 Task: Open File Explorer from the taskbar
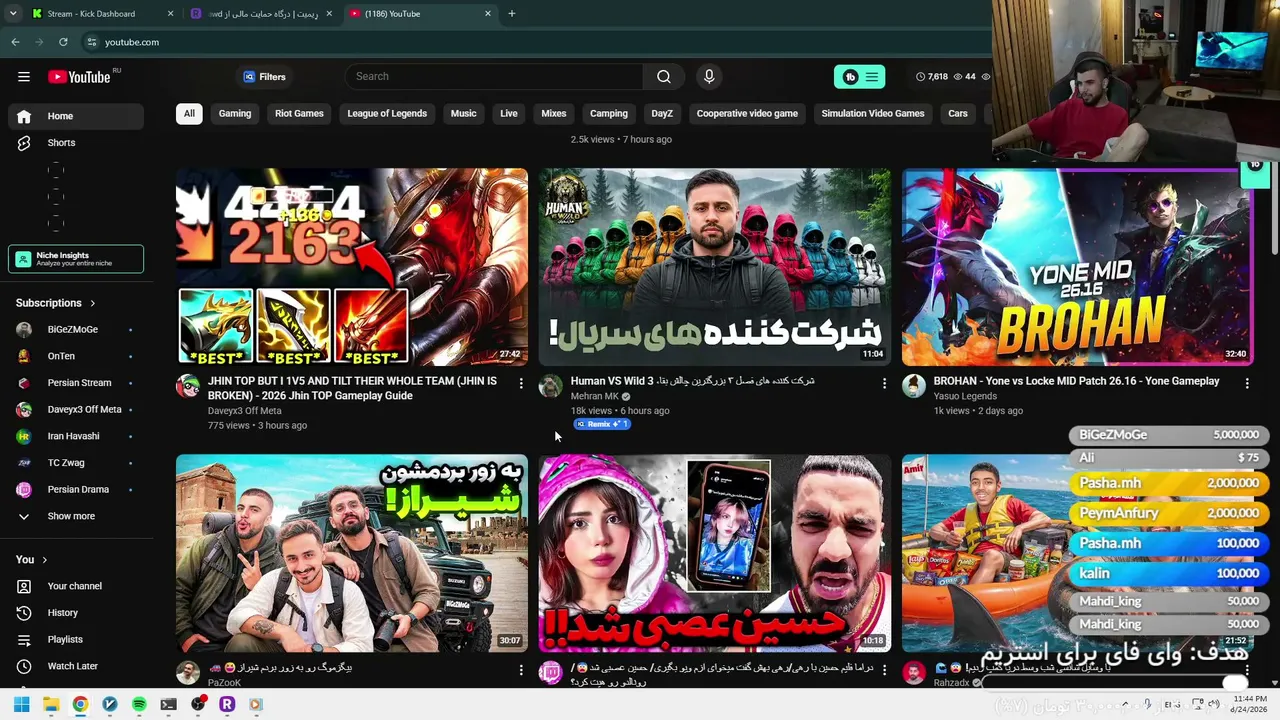coord(51,704)
